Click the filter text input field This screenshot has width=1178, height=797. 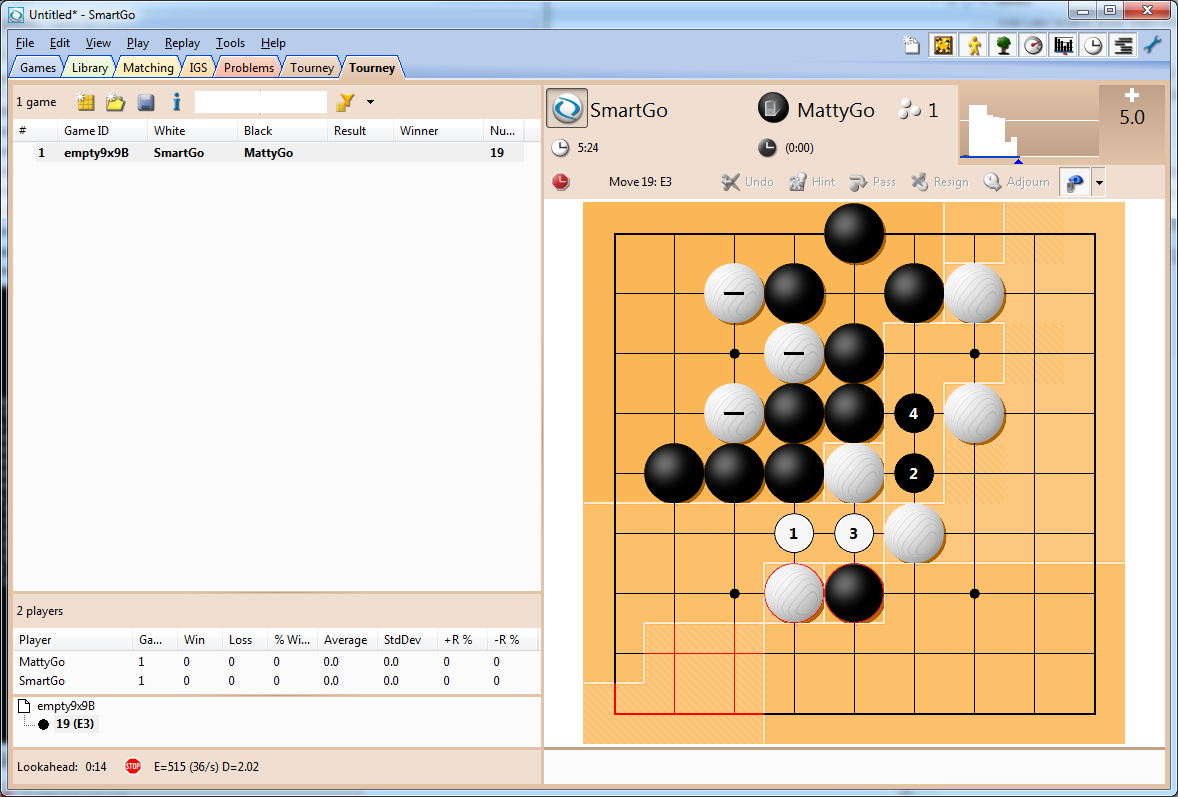[x=261, y=102]
